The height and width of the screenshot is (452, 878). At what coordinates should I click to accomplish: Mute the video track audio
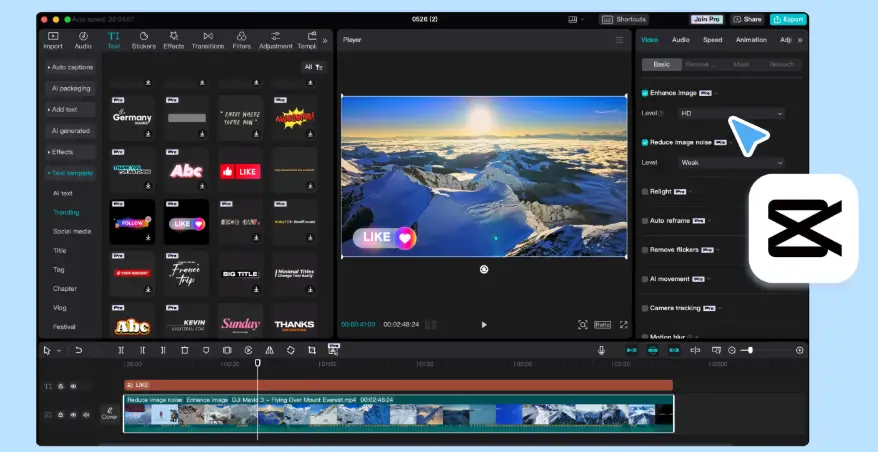[86, 415]
